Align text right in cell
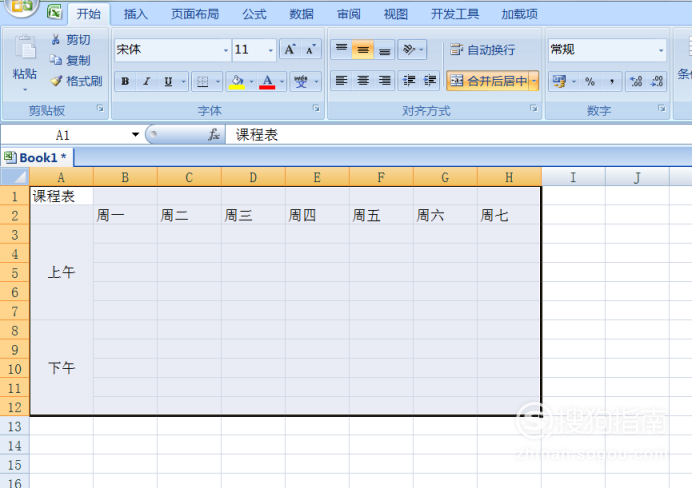The image size is (692, 488). tap(384, 81)
